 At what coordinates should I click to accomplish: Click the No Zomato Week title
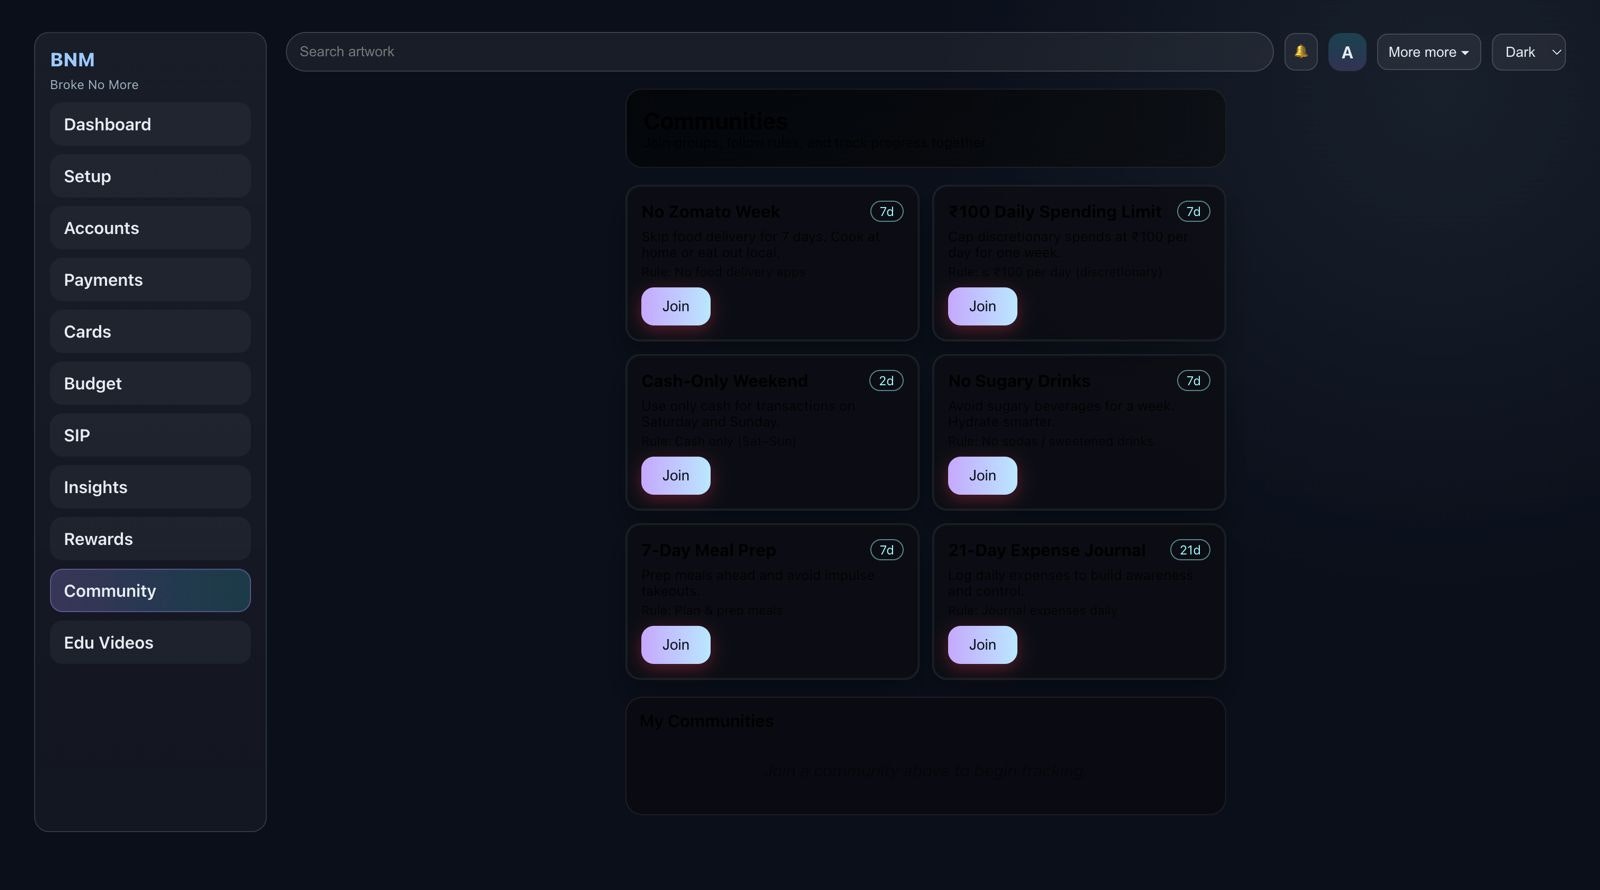(710, 212)
